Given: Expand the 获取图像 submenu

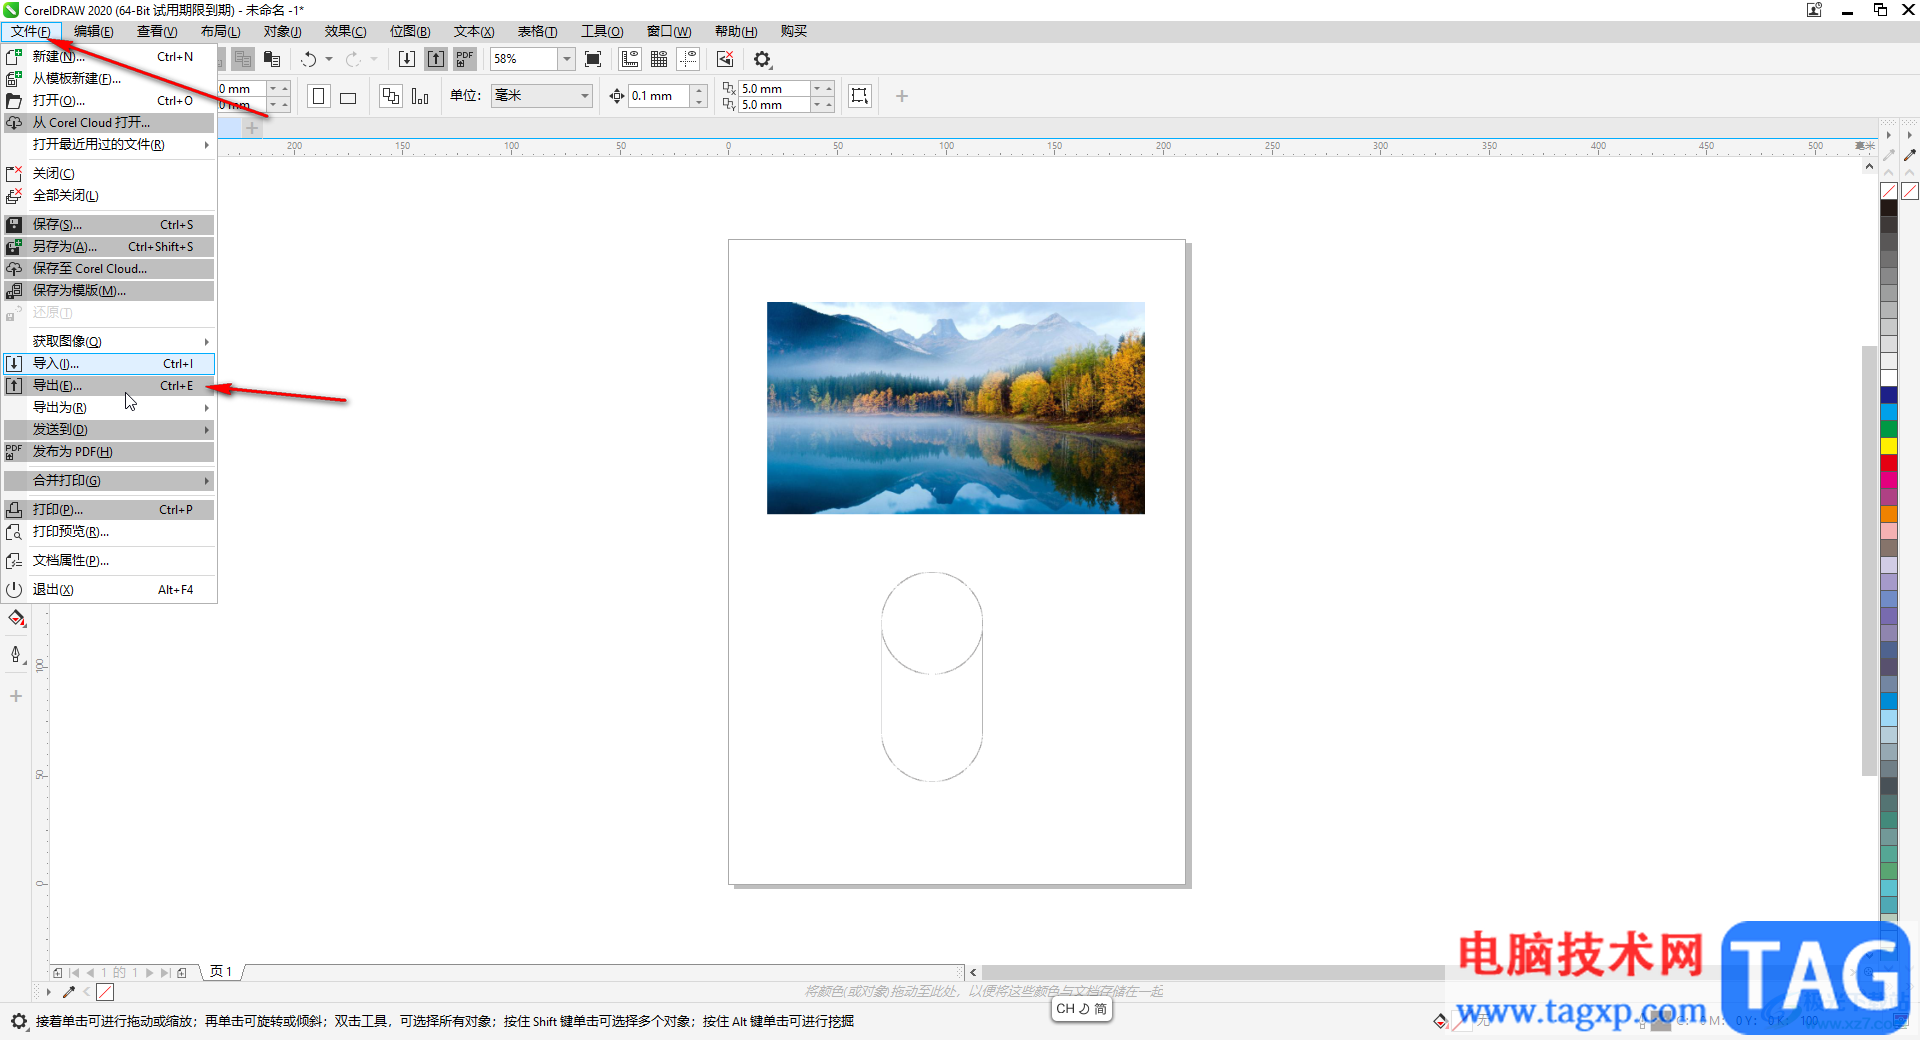Looking at the screenshot, I should pos(109,342).
